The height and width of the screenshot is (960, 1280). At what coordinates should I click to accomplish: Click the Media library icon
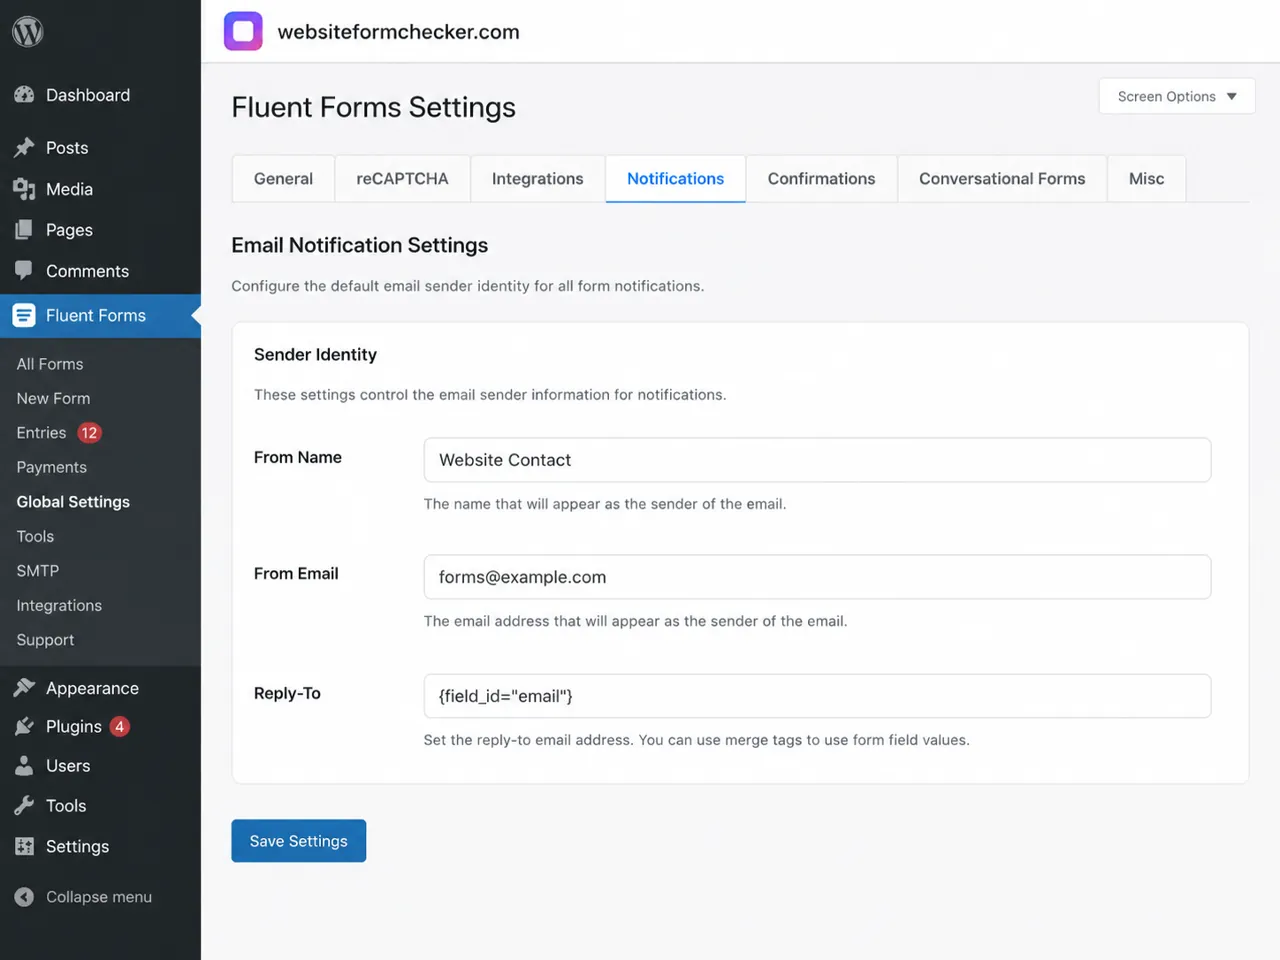(x=24, y=189)
